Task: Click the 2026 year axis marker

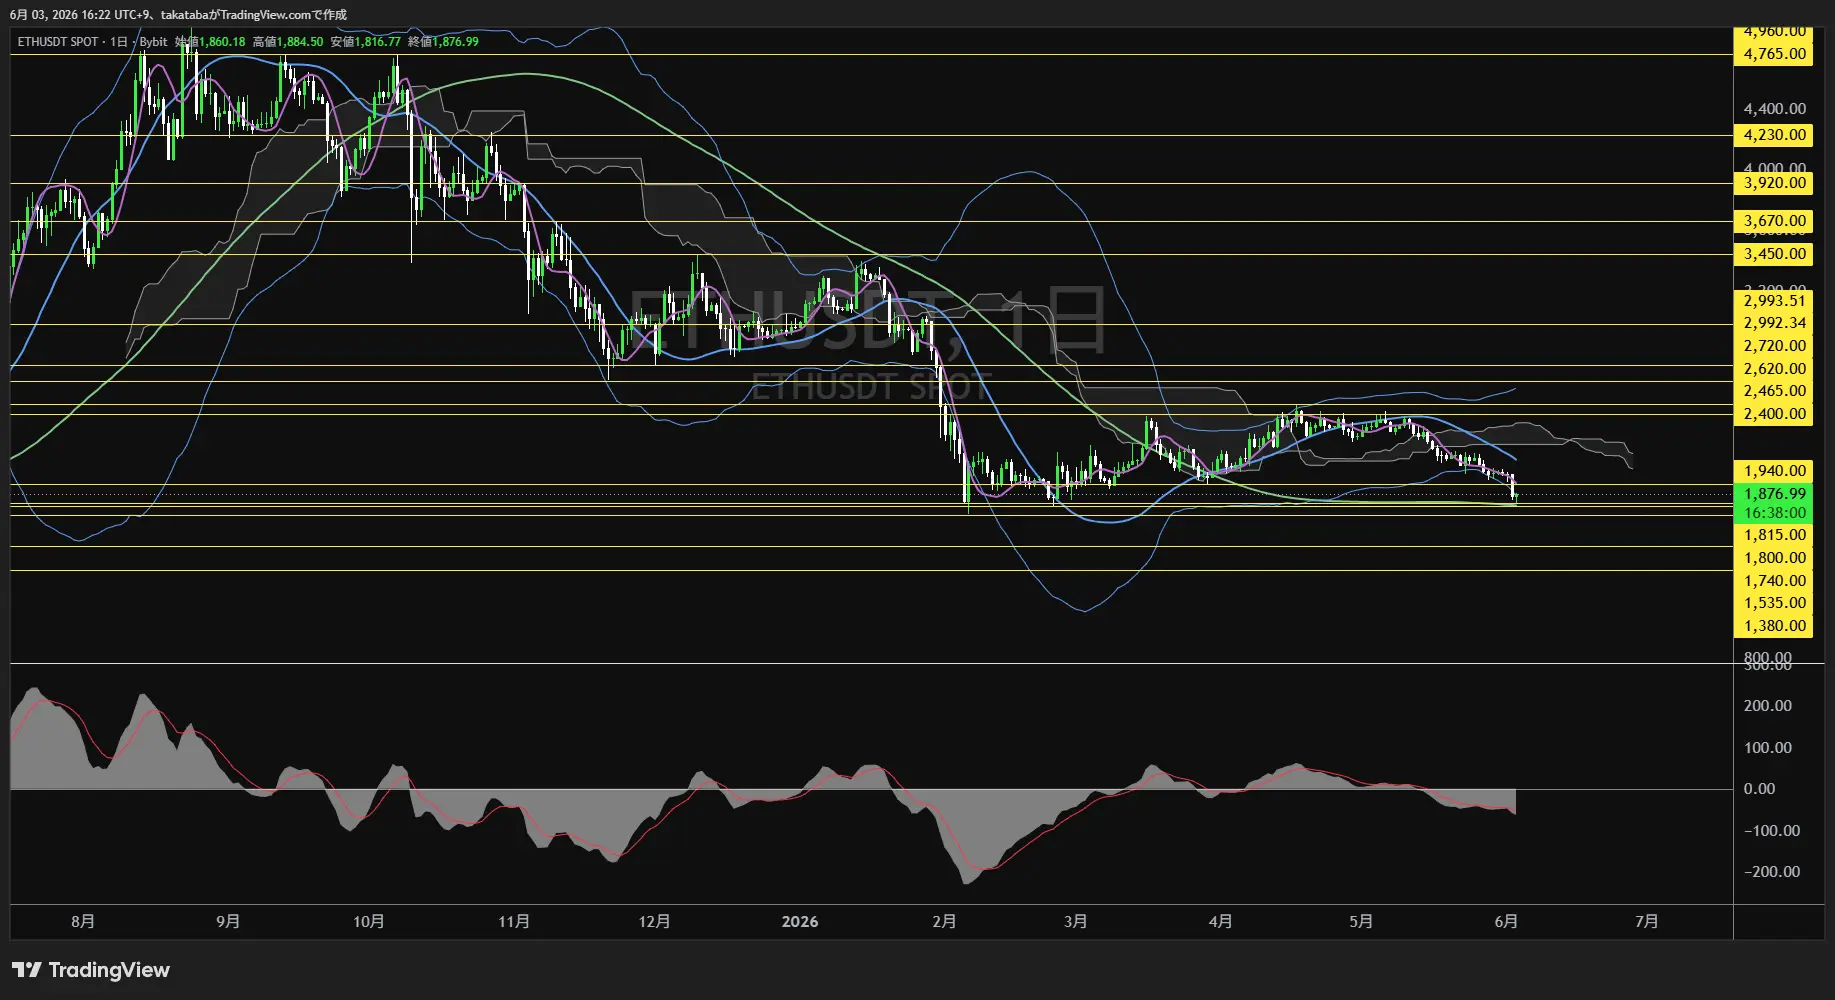Action: pos(799,921)
